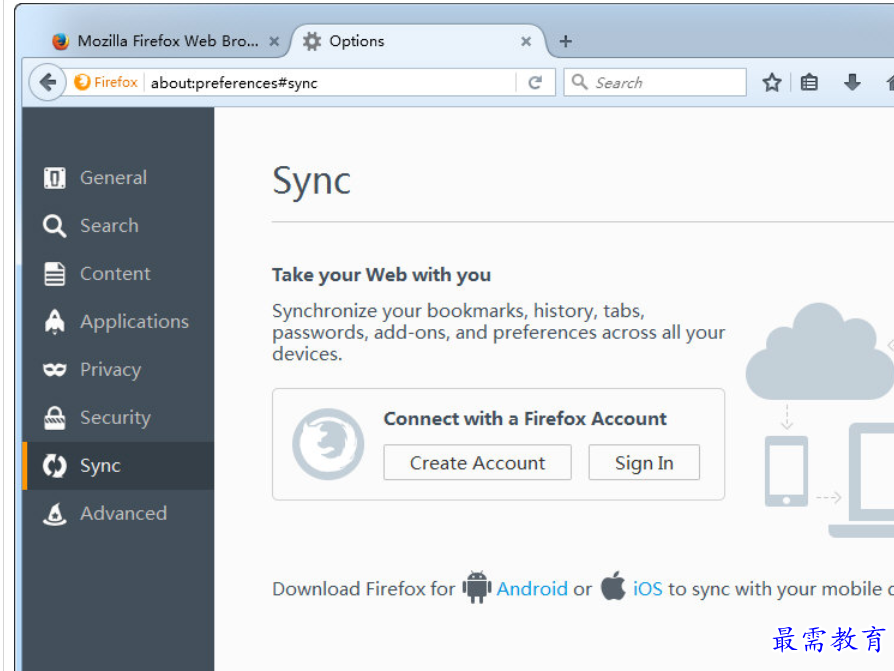Close the Mozilla Firefox Web Browser tab

(274, 41)
